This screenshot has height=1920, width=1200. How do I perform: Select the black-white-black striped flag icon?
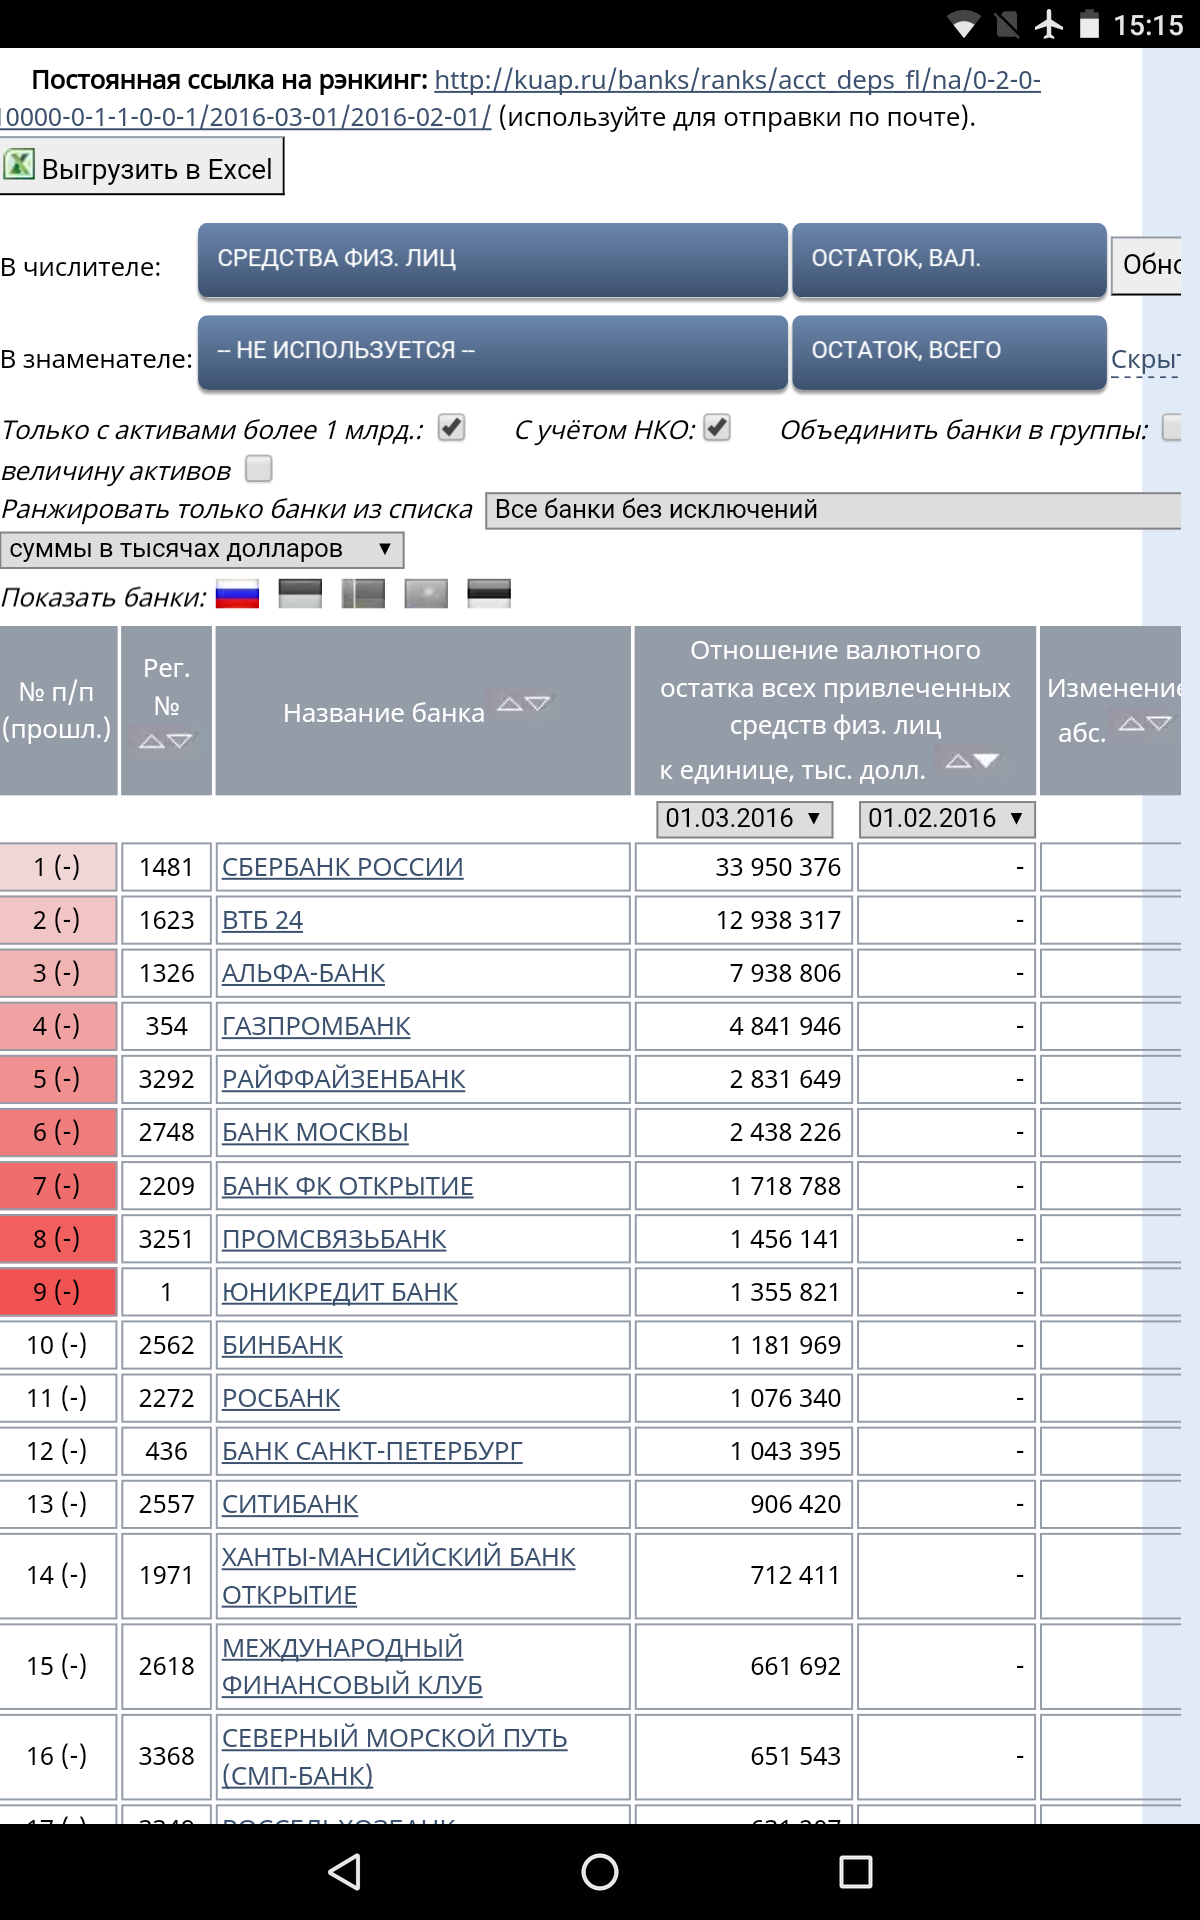click(x=489, y=594)
